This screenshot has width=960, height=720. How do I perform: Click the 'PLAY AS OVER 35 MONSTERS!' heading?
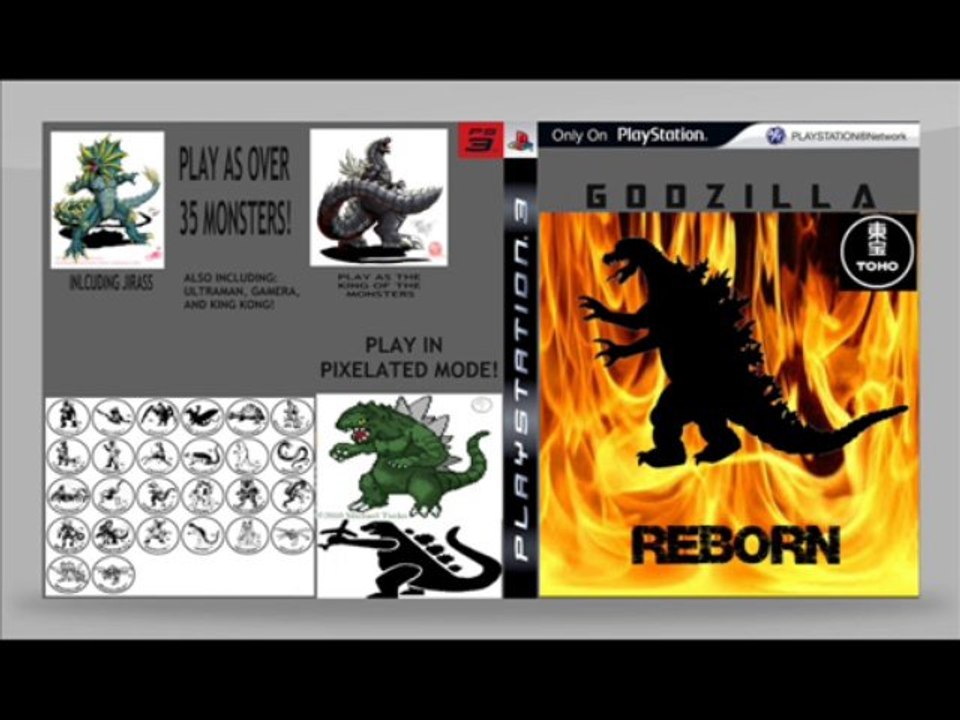click(234, 191)
